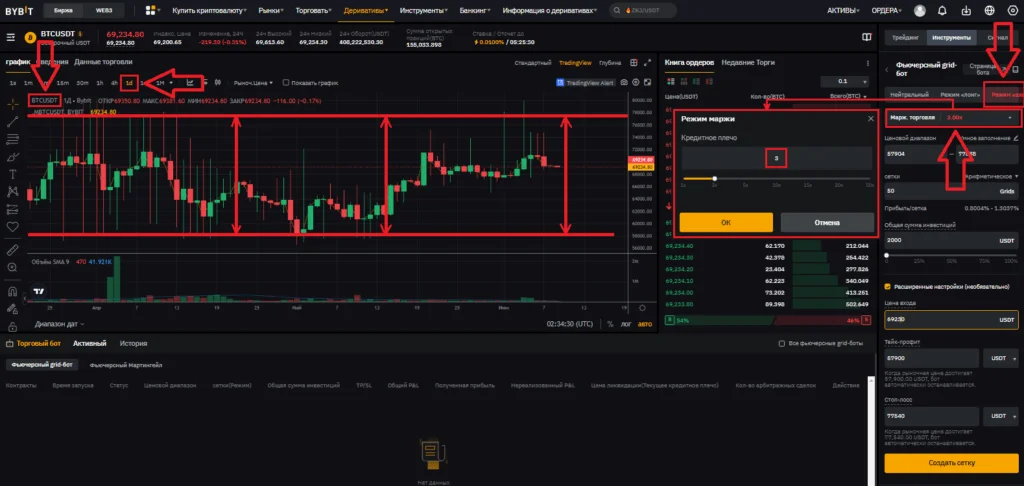The width and height of the screenshot is (1024, 486).
Task: Click the favorites heart icon in toolbar
Action: [12, 227]
